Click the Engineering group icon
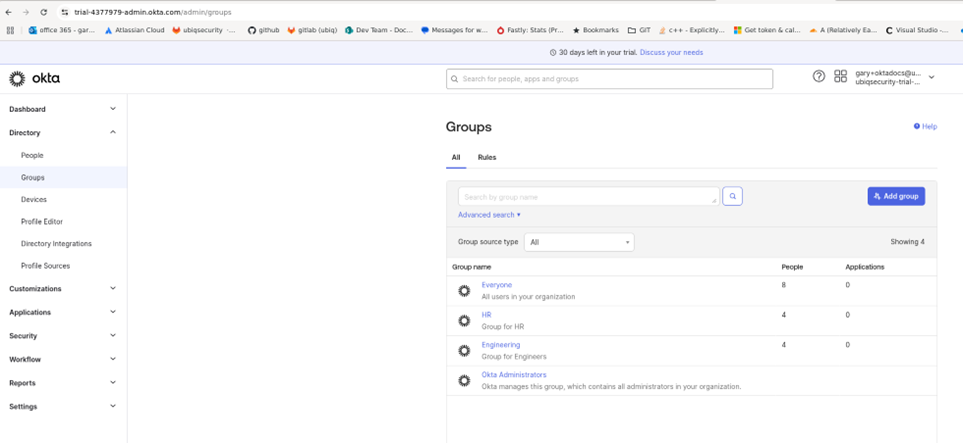 pyautogui.click(x=464, y=350)
